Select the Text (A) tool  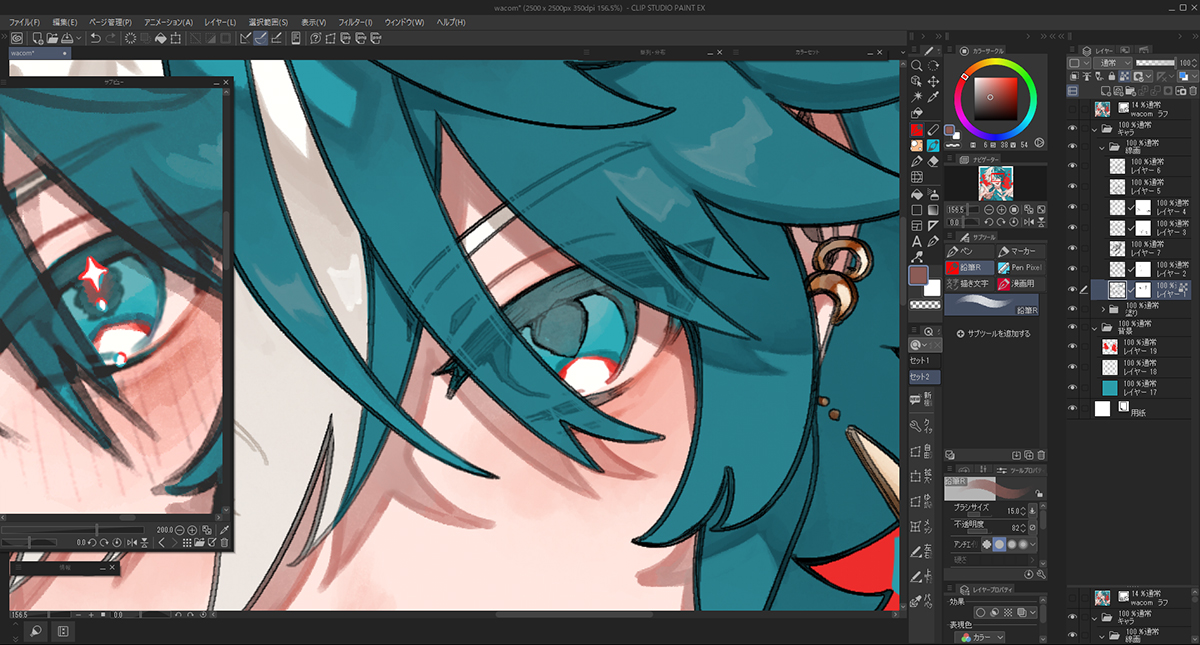(917, 241)
